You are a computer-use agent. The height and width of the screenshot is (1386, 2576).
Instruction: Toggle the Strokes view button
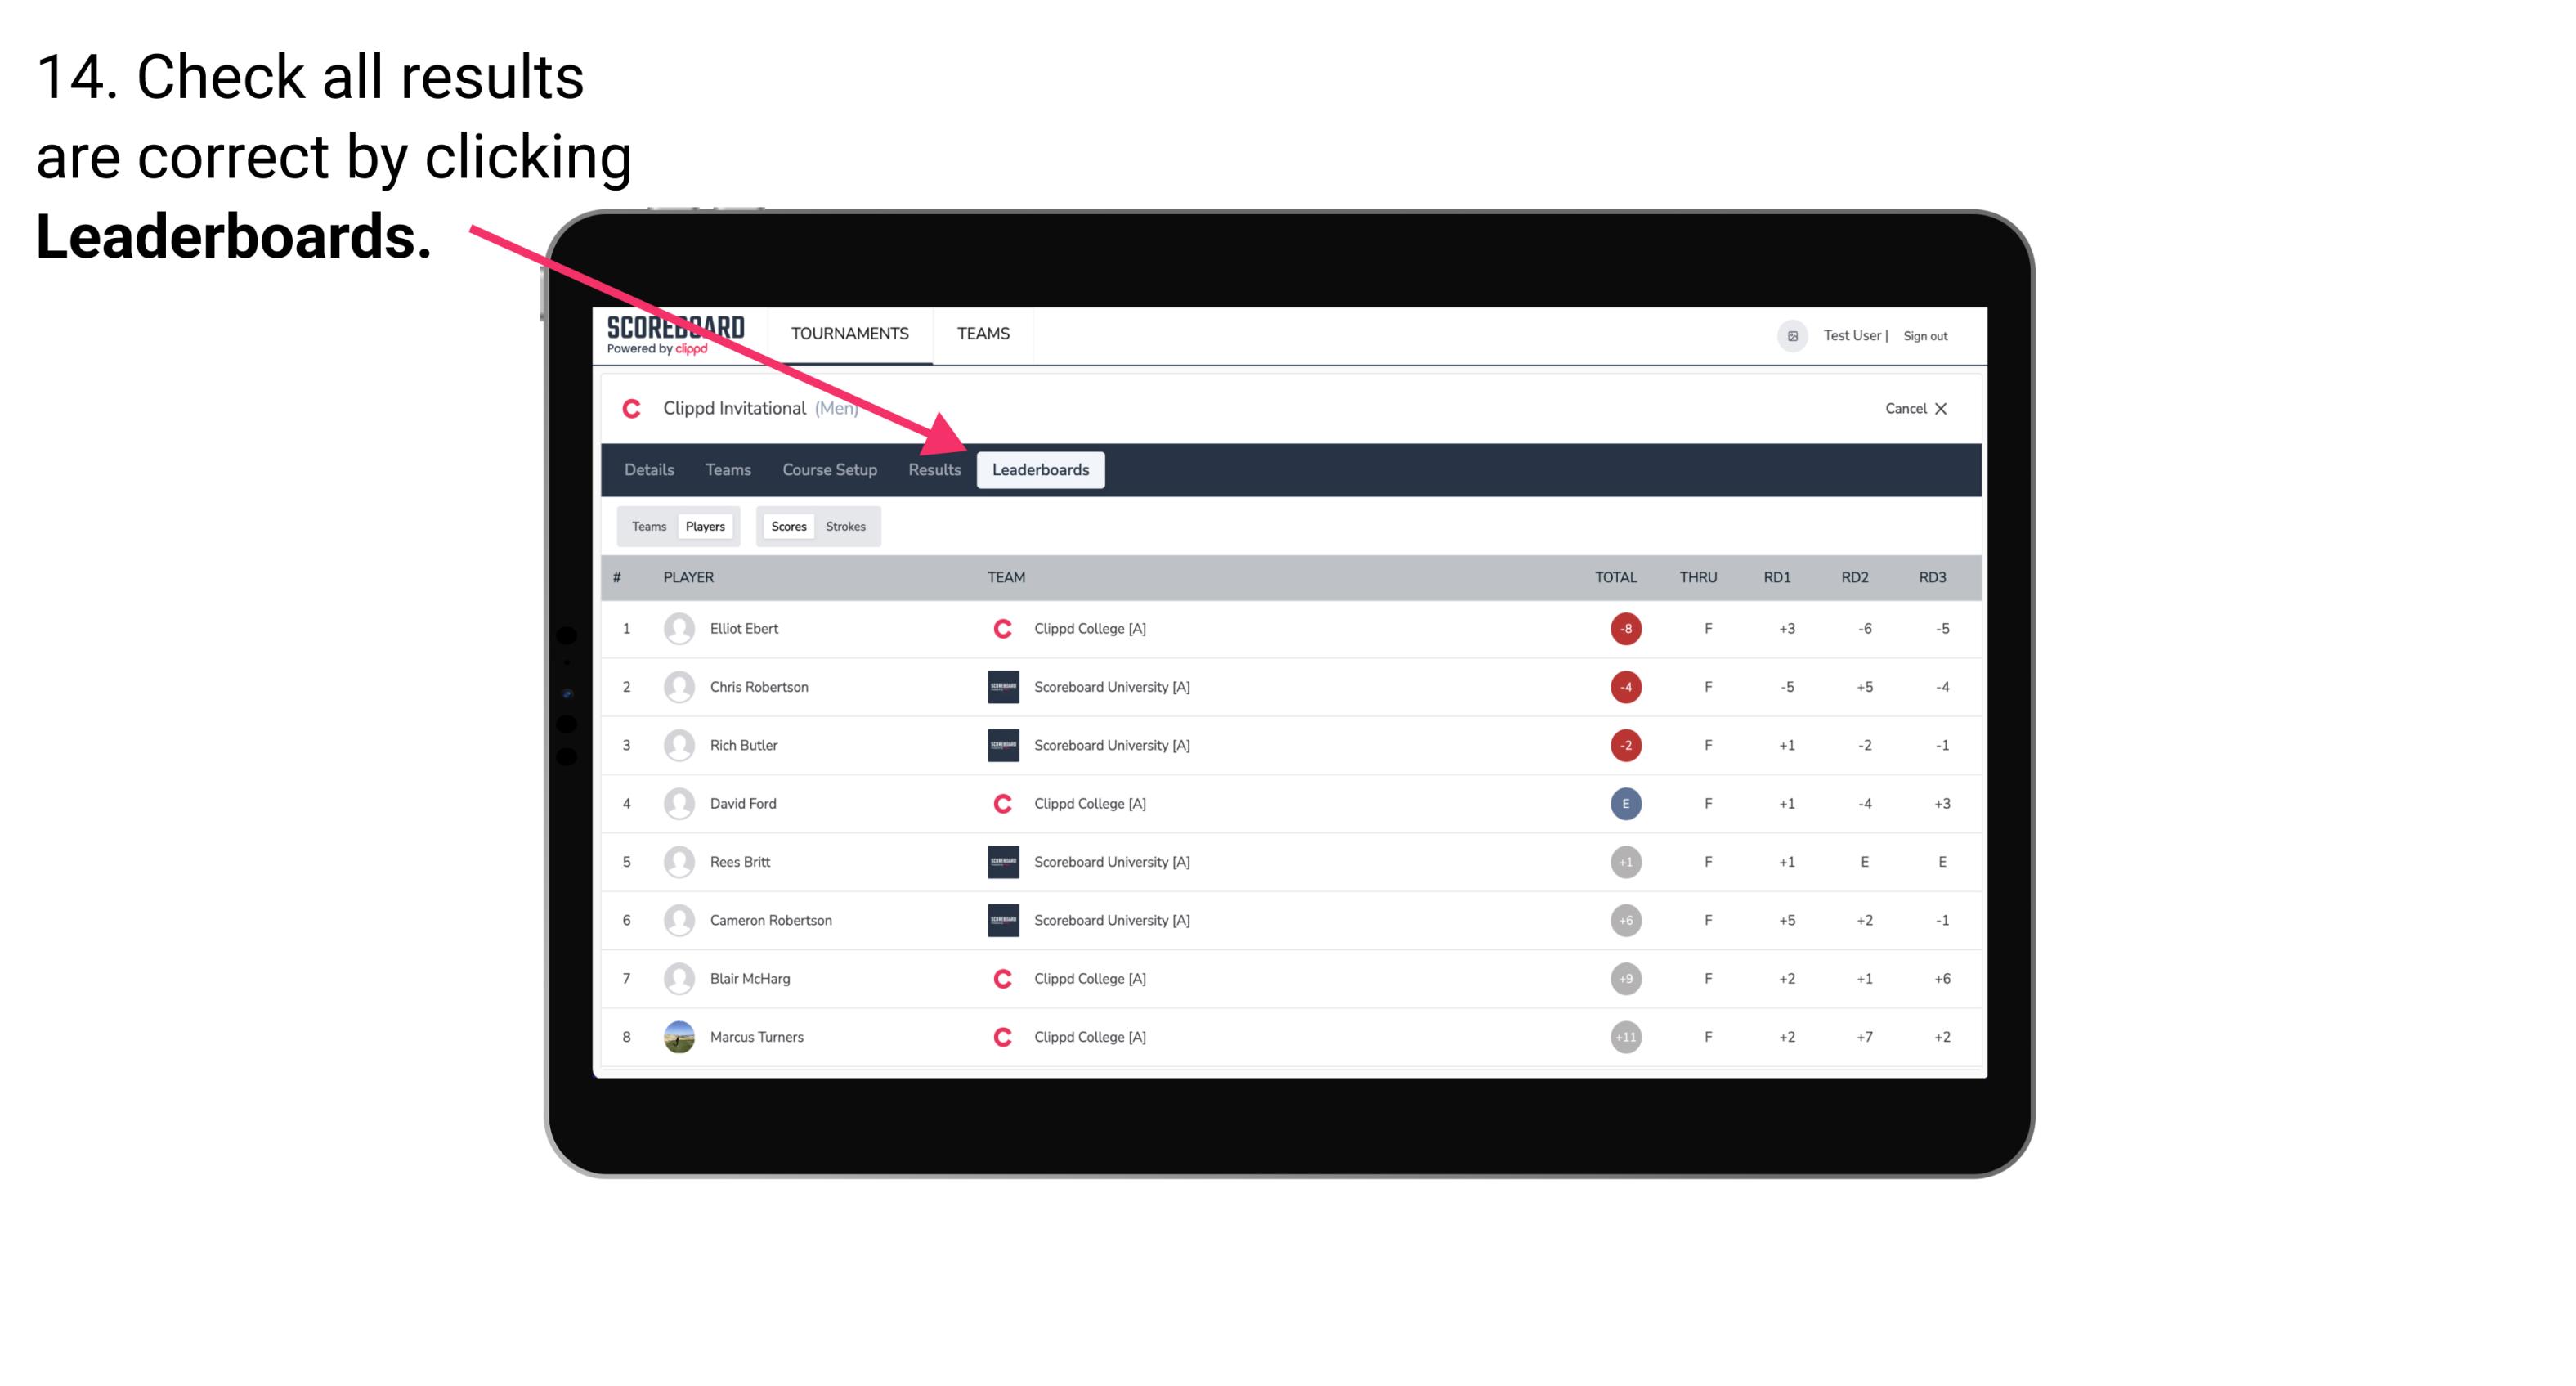(846, 526)
